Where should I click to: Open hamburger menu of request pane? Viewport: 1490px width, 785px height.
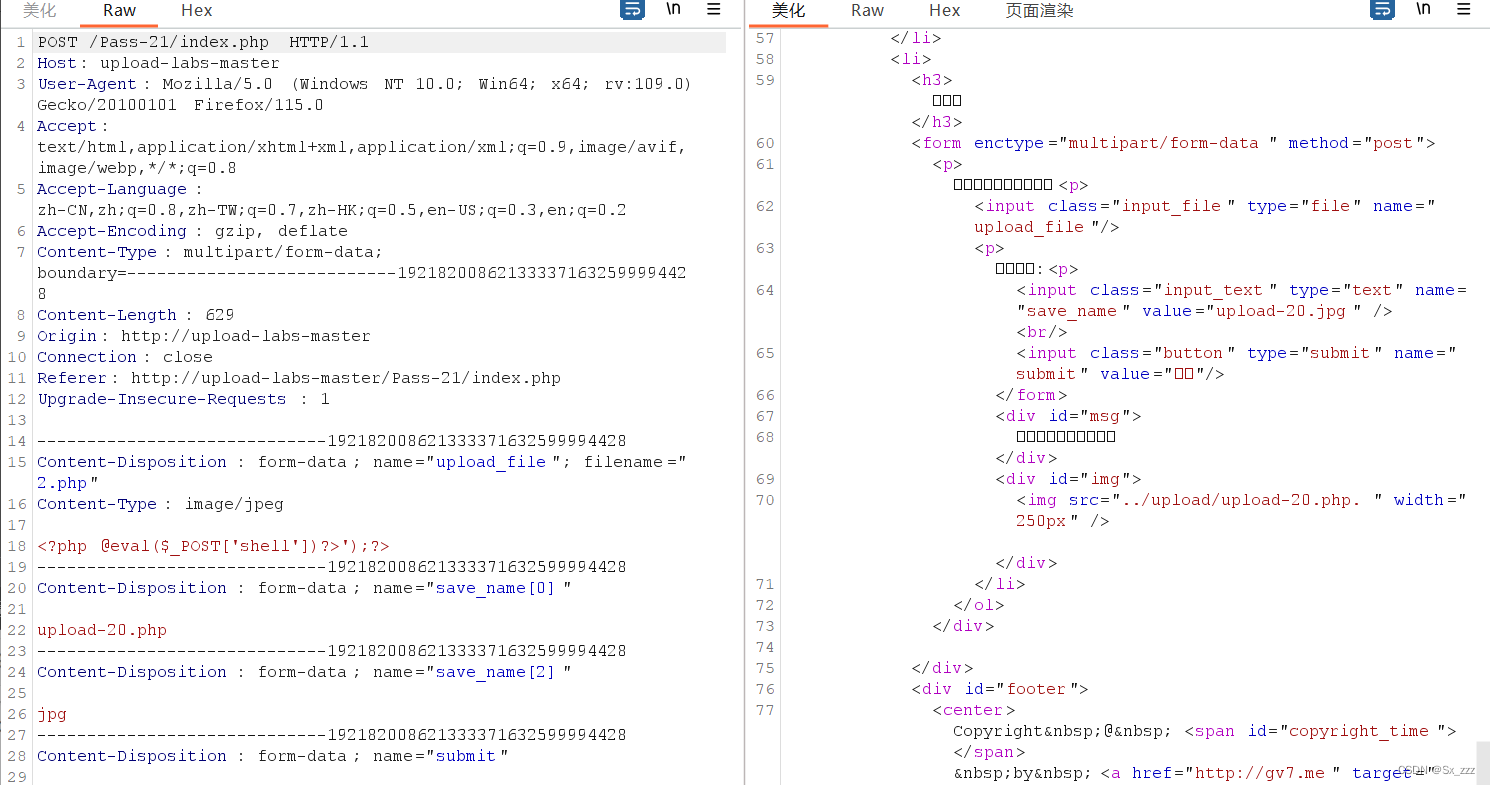pos(714,9)
